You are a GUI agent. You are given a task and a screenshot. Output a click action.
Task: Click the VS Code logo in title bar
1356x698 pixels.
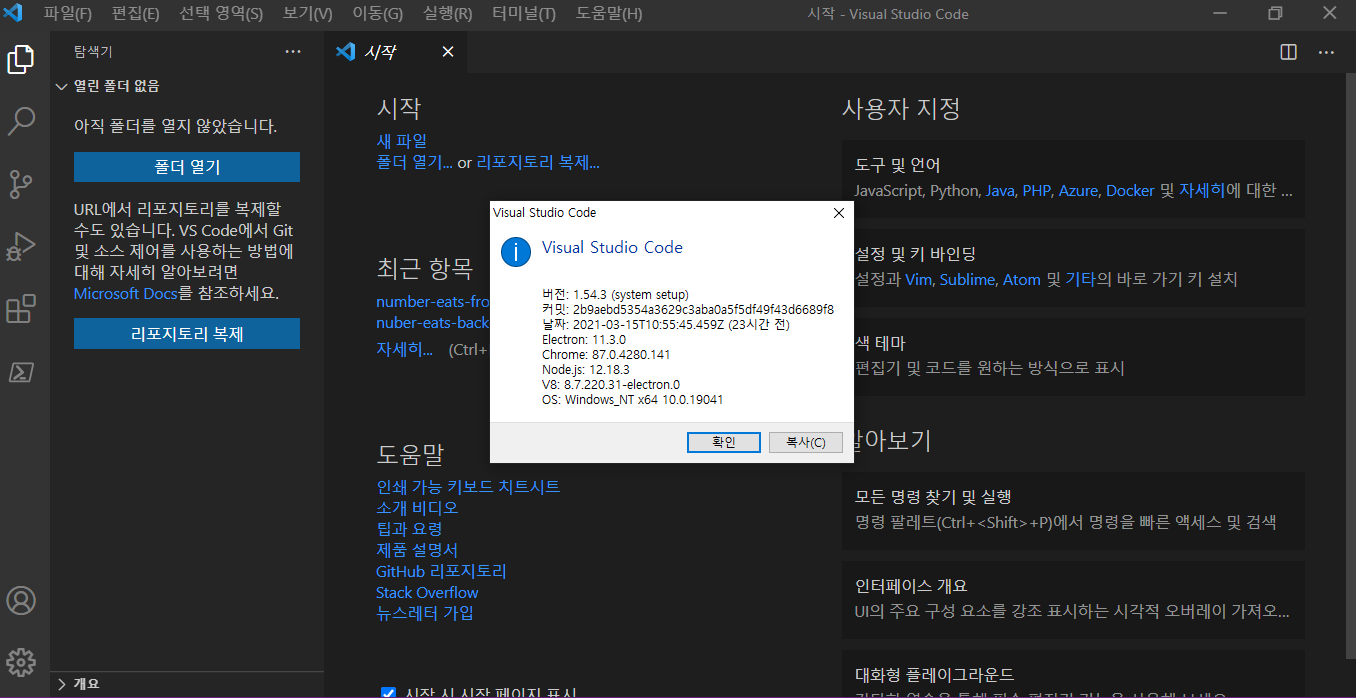(14, 14)
